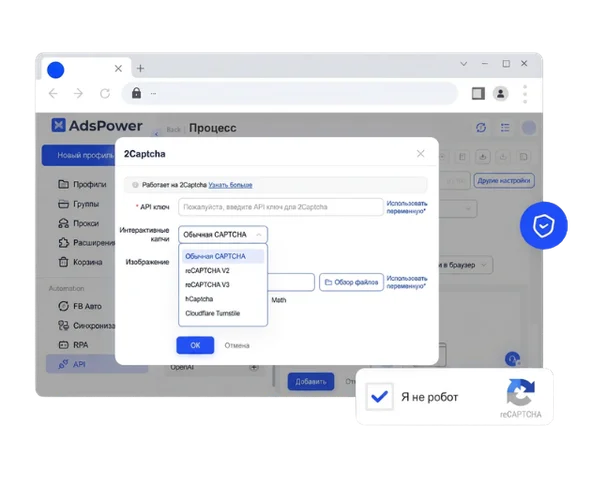The width and height of the screenshot is (606, 488).
Task: Reload the page with the refresh icon
Action: (x=105, y=94)
